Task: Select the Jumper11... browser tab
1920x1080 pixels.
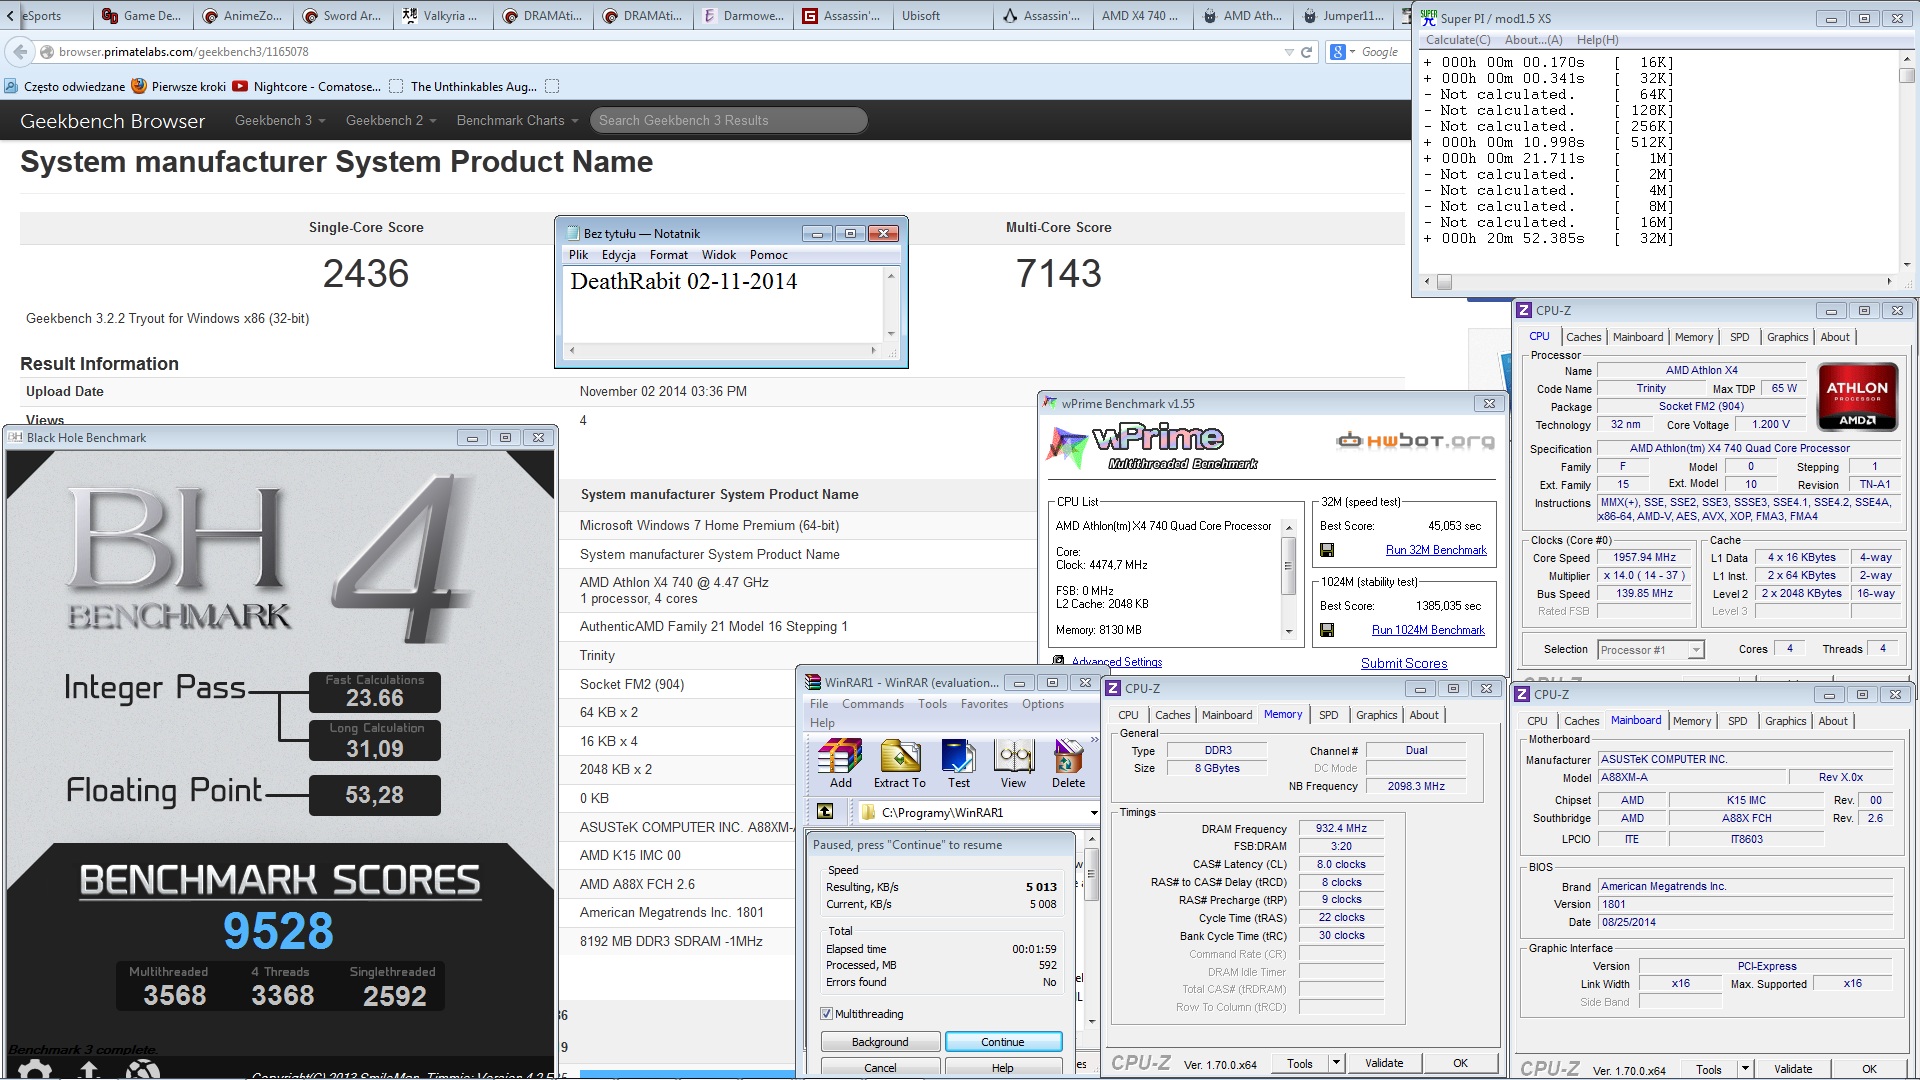Action: point(1341,16)
